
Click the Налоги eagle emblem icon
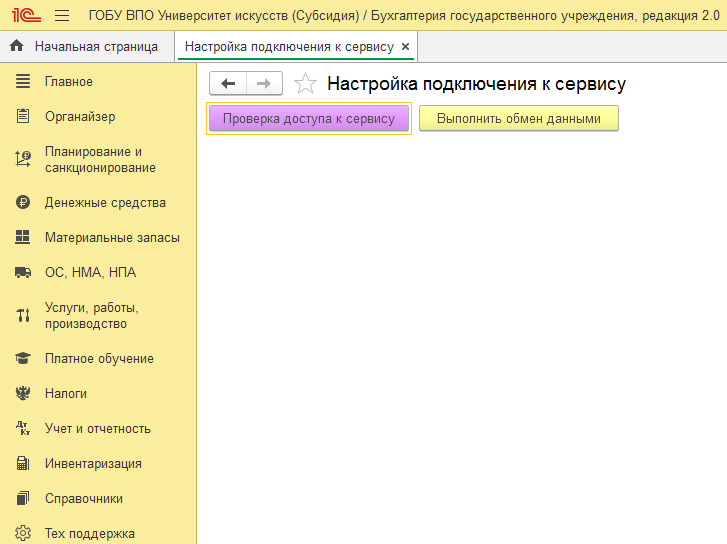[x=23, y=393]
